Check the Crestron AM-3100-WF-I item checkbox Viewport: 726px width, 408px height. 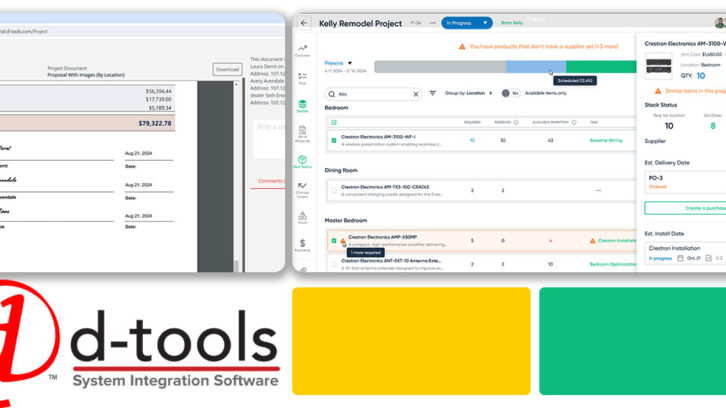[x=333, y=140]
